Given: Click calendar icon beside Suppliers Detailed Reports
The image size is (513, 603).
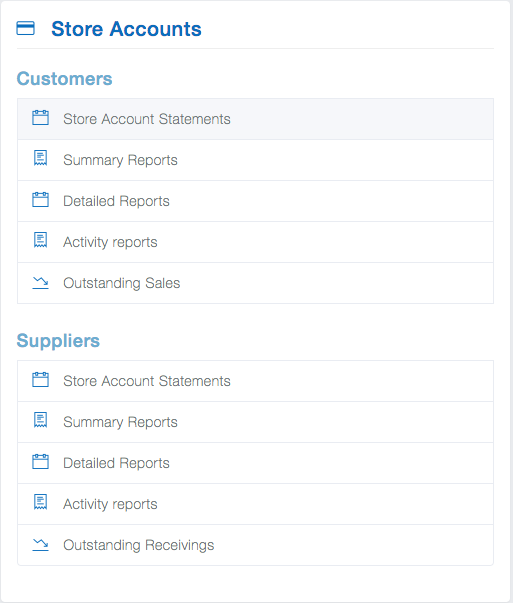Looking at the screenshot, I should pyautogui.click(x=40, y=461).
